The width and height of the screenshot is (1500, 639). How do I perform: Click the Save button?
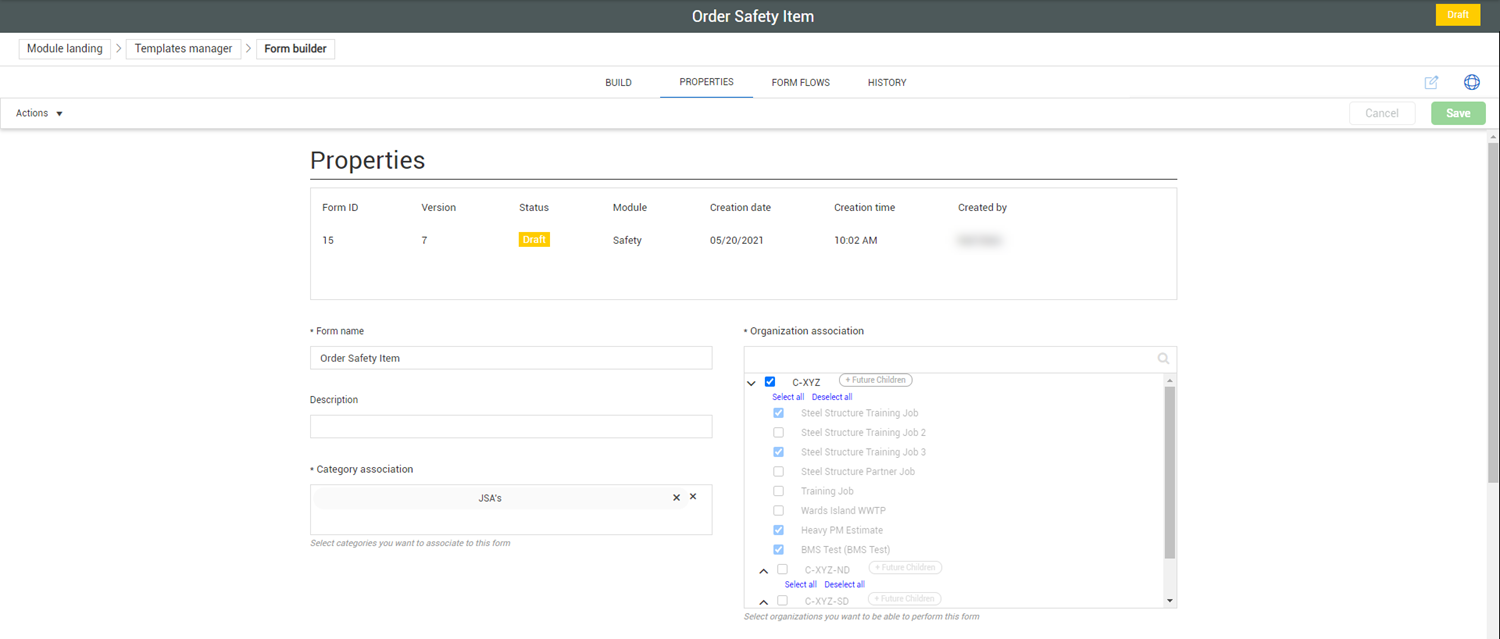(x=1457, y=113)
